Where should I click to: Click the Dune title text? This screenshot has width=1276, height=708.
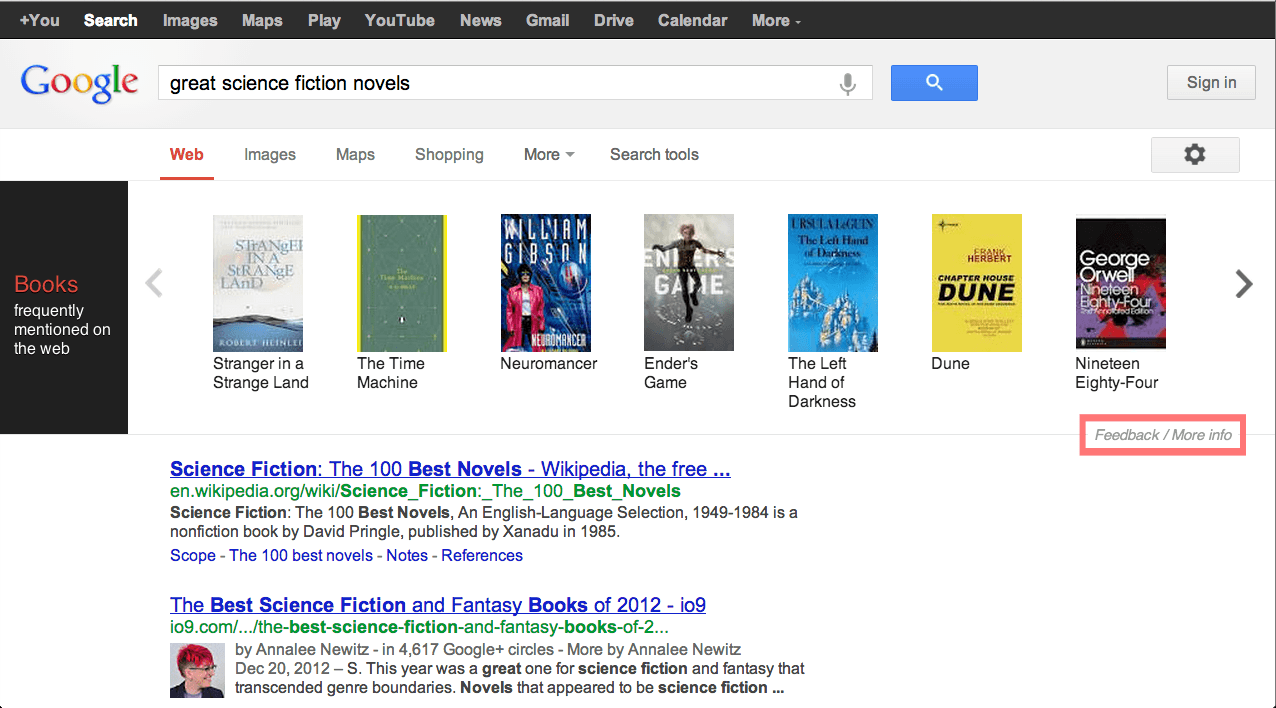[x=951, y=364]
